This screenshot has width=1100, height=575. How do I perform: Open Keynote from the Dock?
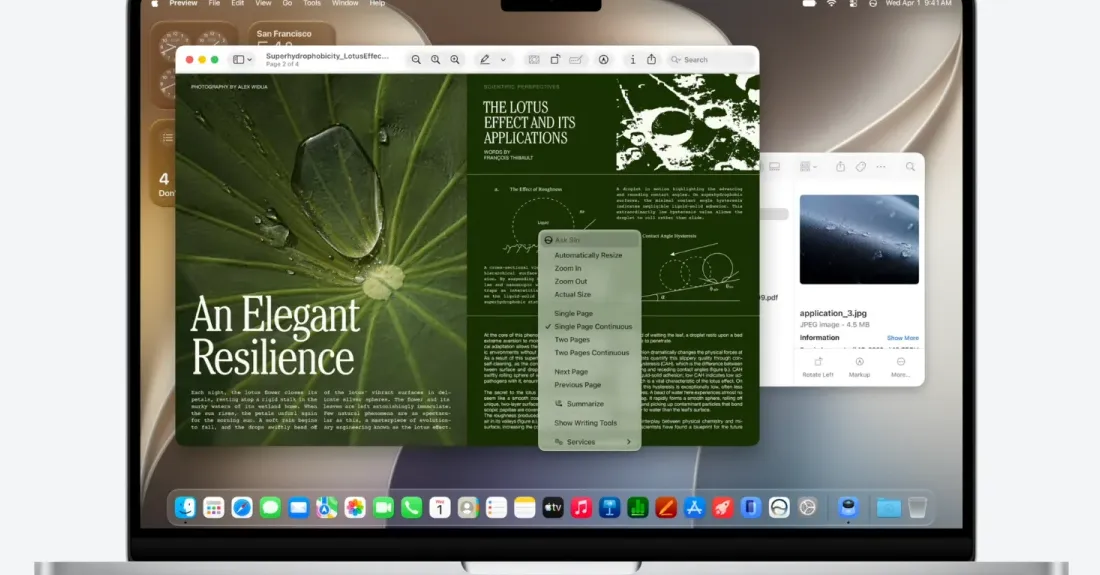[610, 507]
